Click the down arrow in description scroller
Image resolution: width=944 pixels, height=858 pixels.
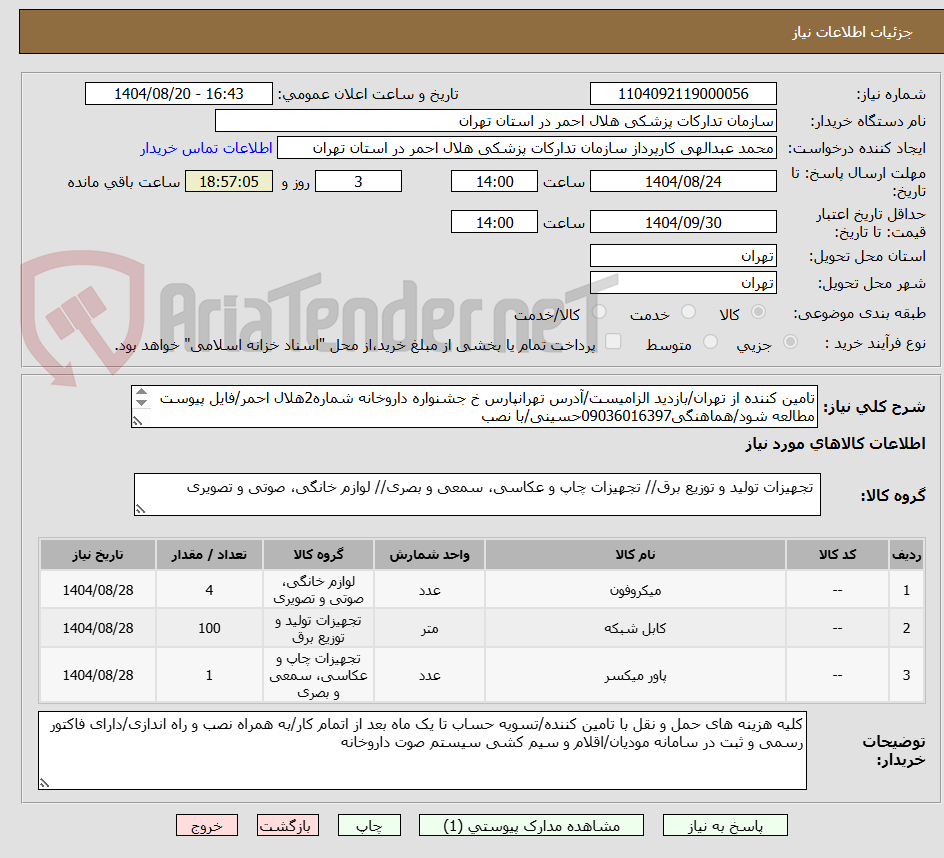(141, 402)
